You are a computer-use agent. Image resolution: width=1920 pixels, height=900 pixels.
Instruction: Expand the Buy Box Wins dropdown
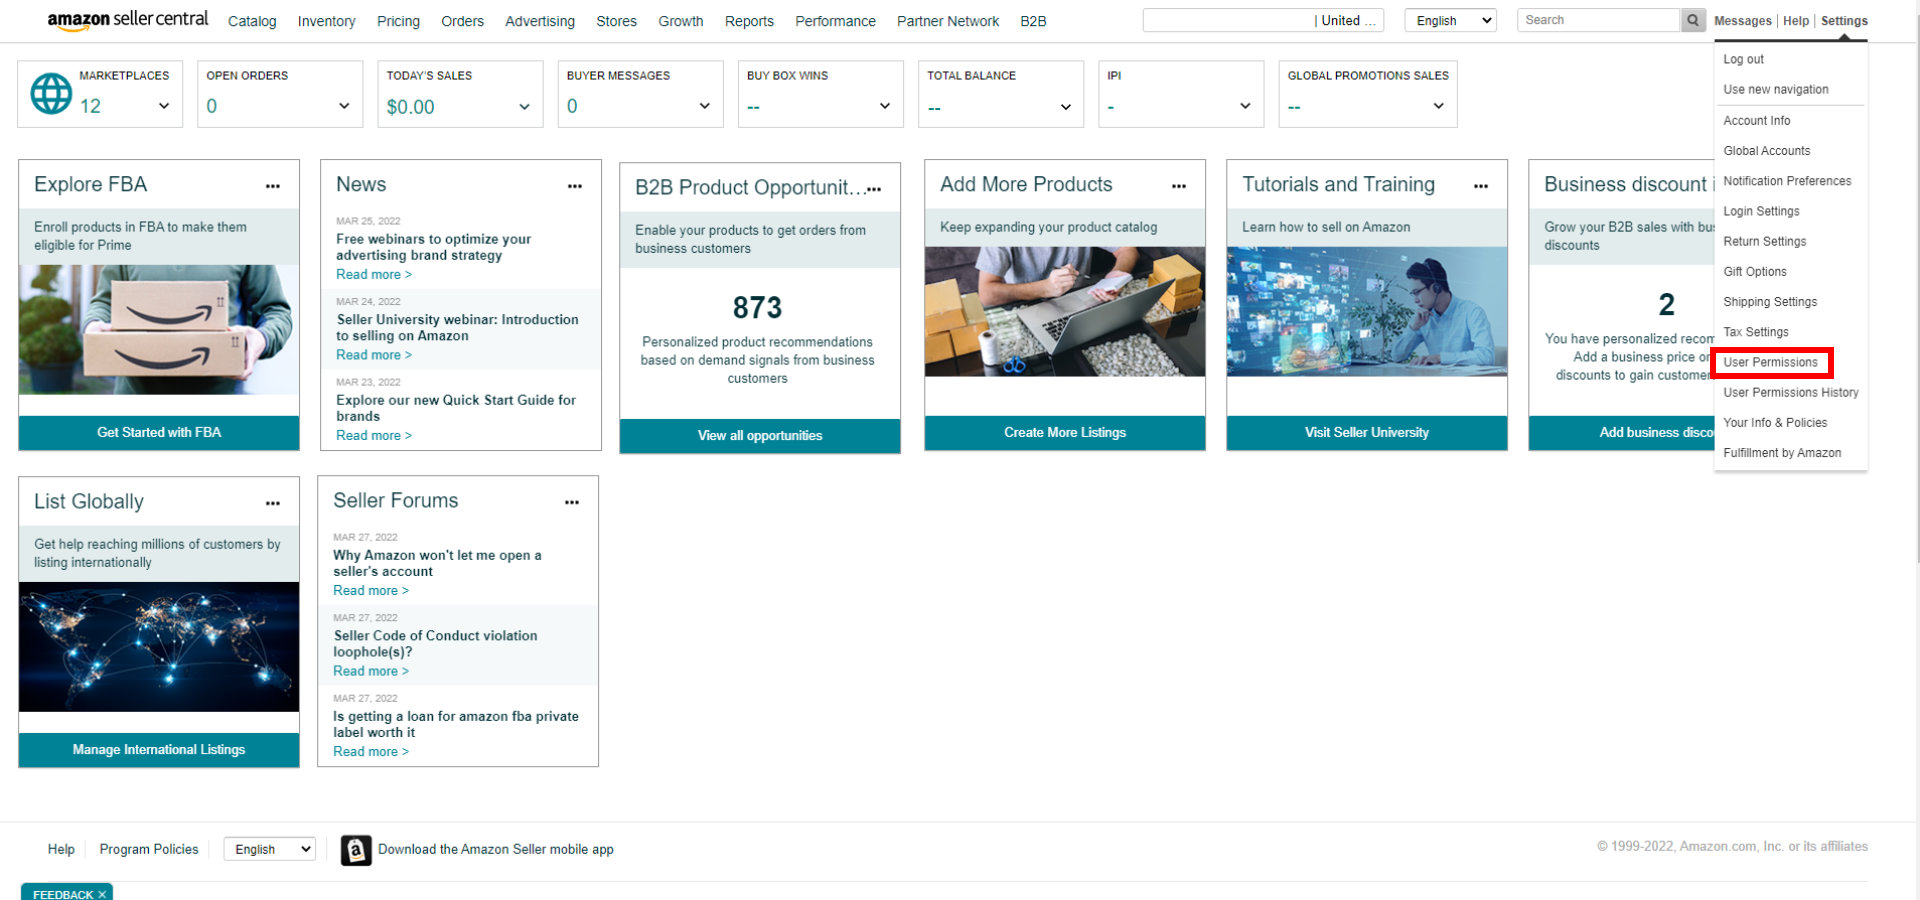[884, 106]
